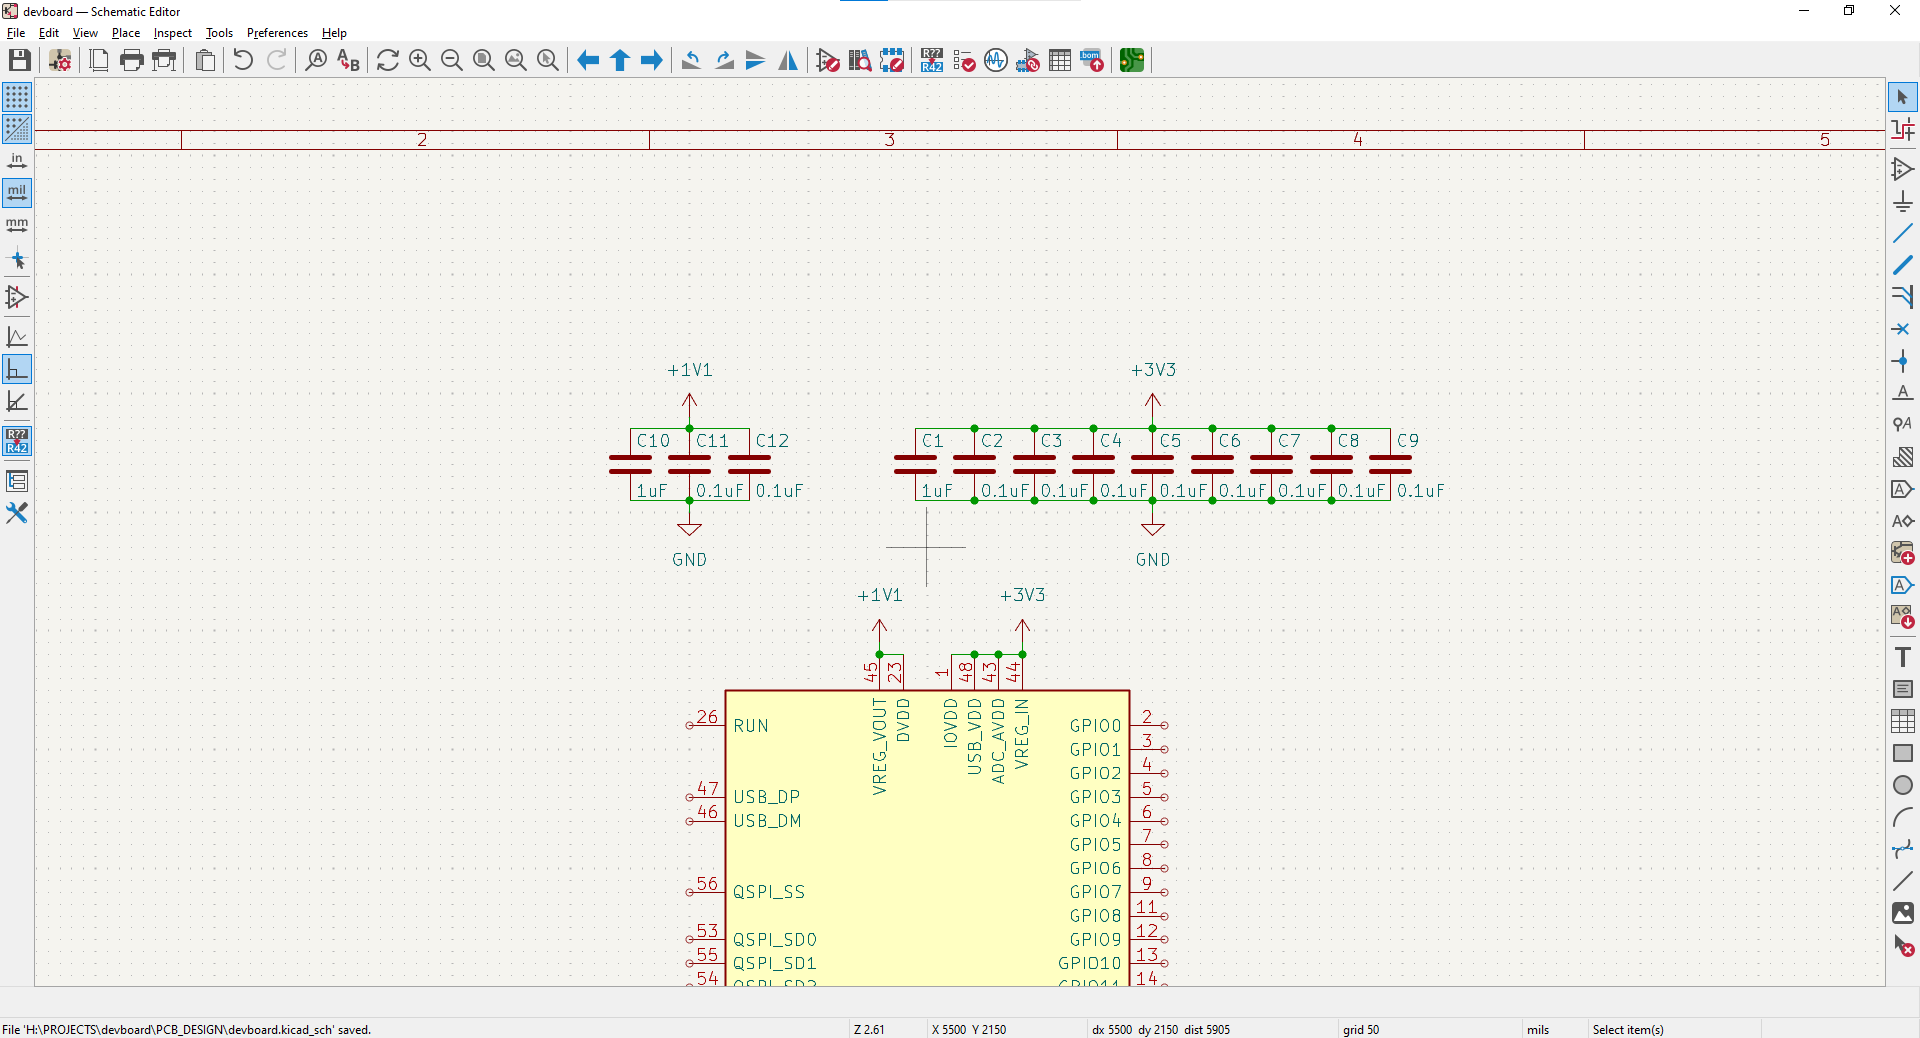Screen dimensions: 1920x1038
Task: Click the Print button
Action: point(132,61)
